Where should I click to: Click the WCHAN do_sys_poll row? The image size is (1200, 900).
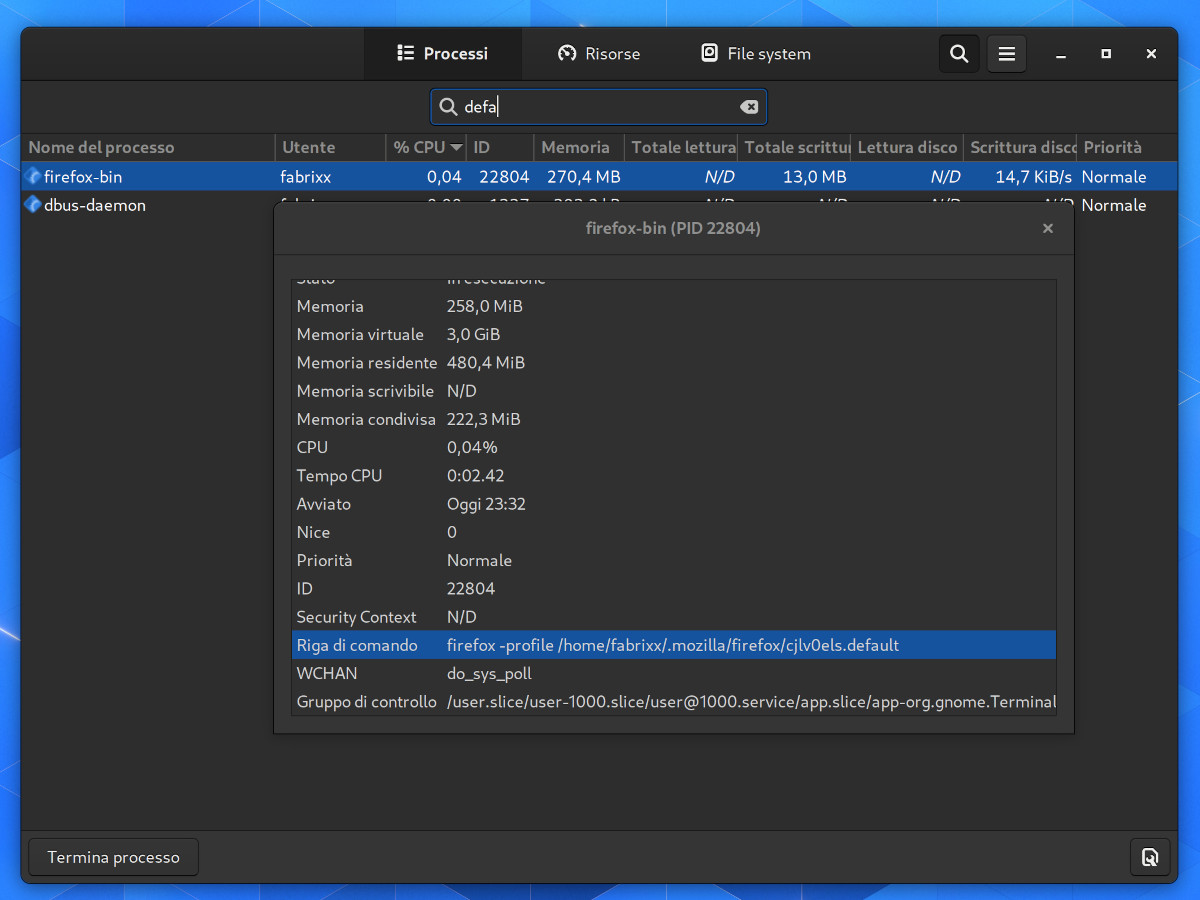674,673
